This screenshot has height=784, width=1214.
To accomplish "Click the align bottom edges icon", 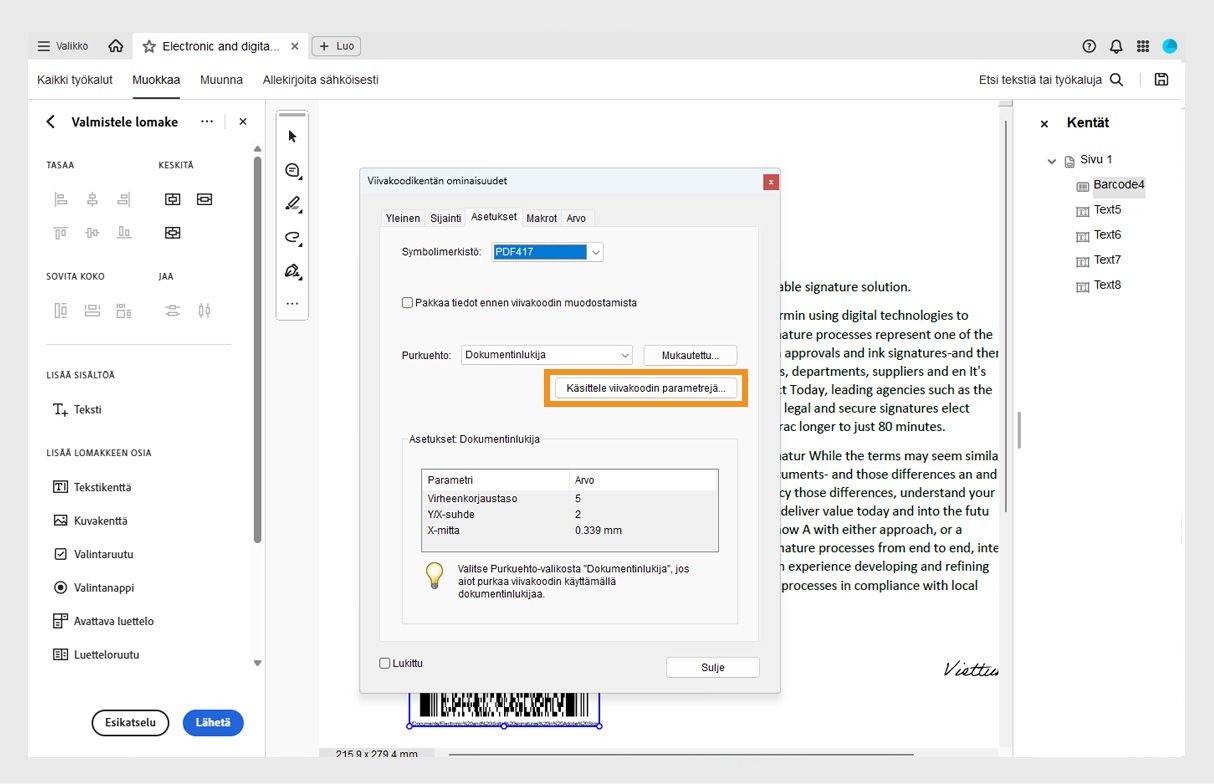I will 123,232.
